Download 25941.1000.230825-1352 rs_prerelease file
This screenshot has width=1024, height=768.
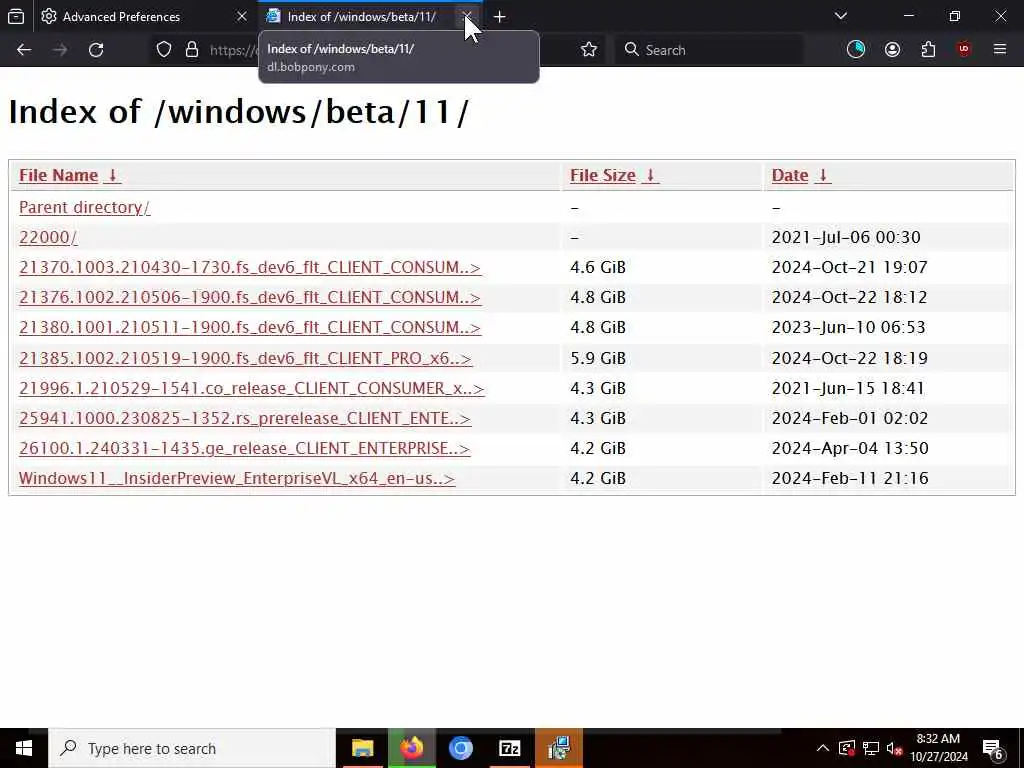point(245,418)
